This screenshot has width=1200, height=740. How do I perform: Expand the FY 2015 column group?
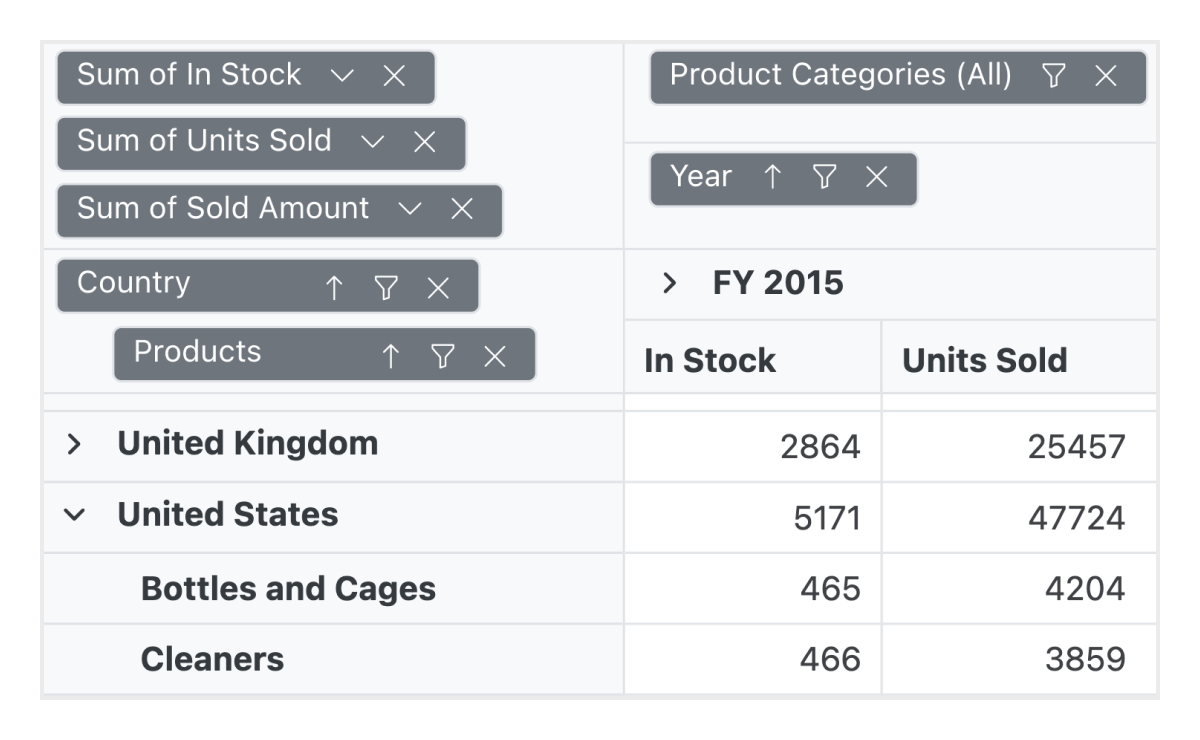(x=670, y=284)
